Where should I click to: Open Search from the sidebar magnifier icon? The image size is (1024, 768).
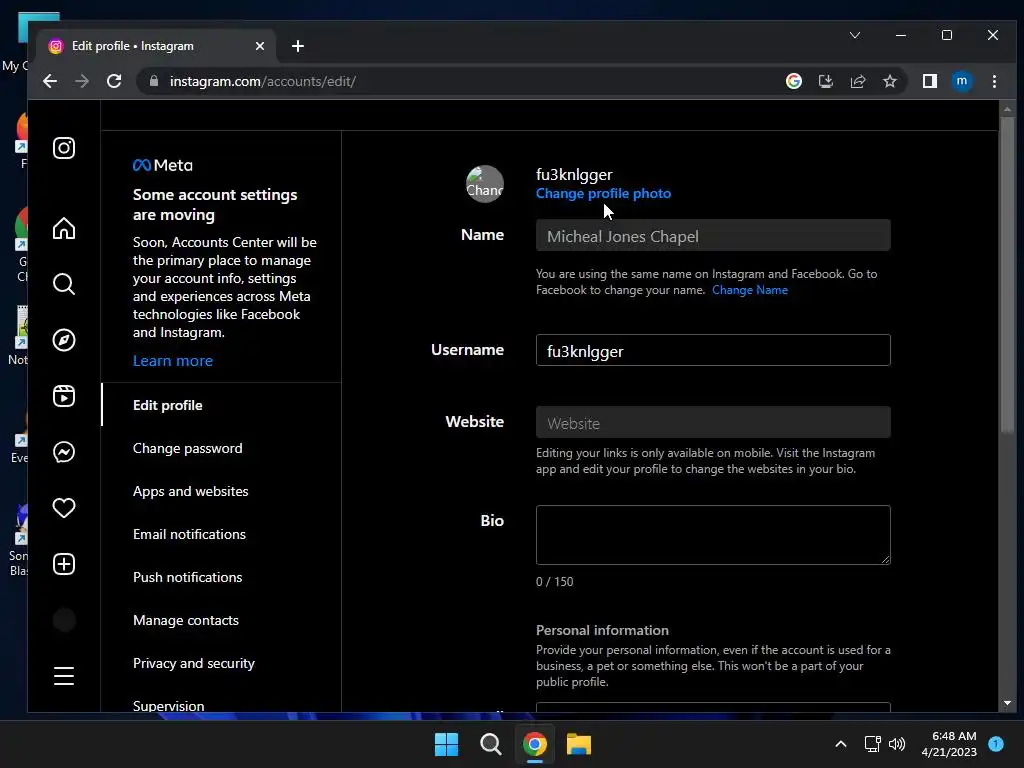click(63, 284)
